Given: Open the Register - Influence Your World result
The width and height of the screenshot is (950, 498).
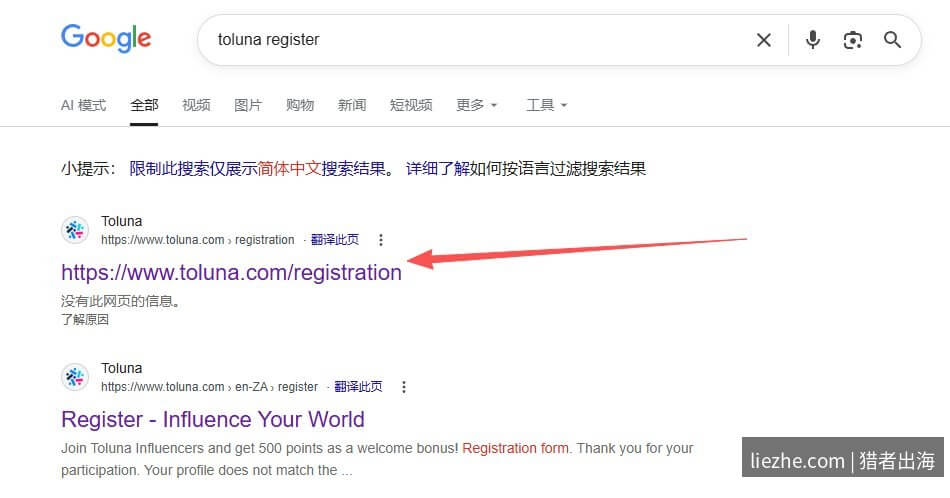Looking at the screenshot, I should click(213, 419).
